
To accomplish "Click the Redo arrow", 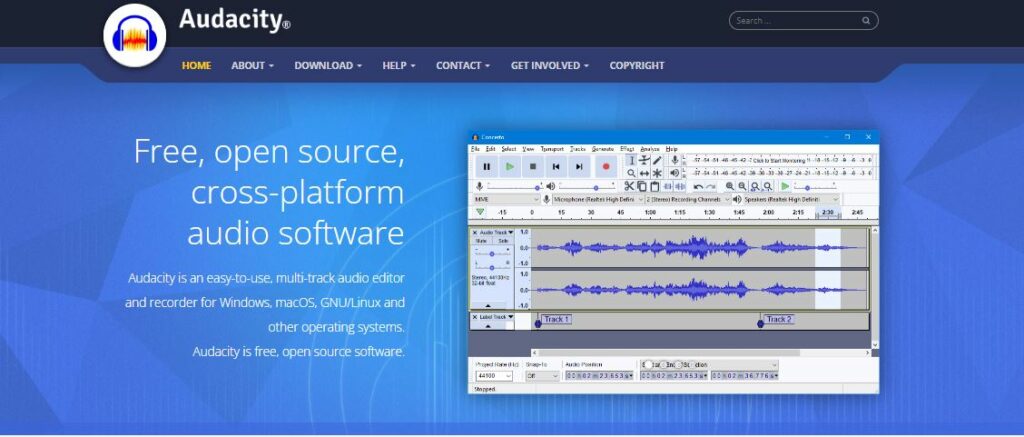I will point(711,187).
